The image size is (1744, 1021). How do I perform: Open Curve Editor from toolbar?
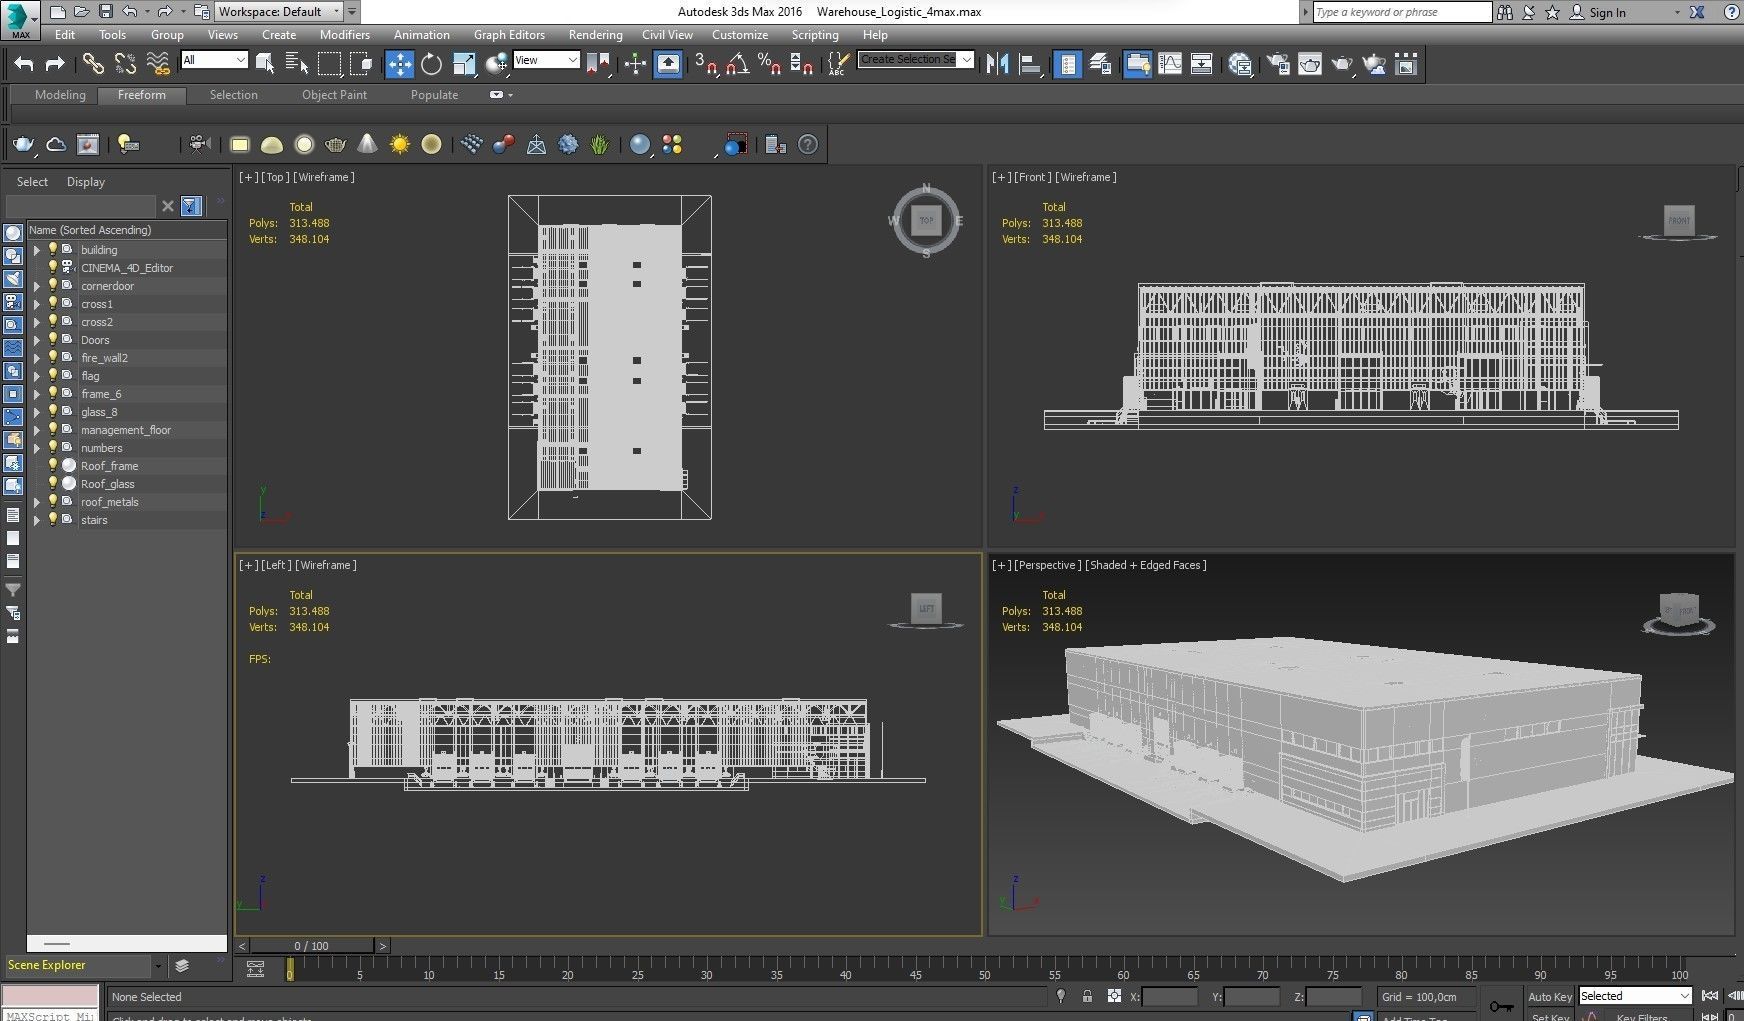point(1169,64)
